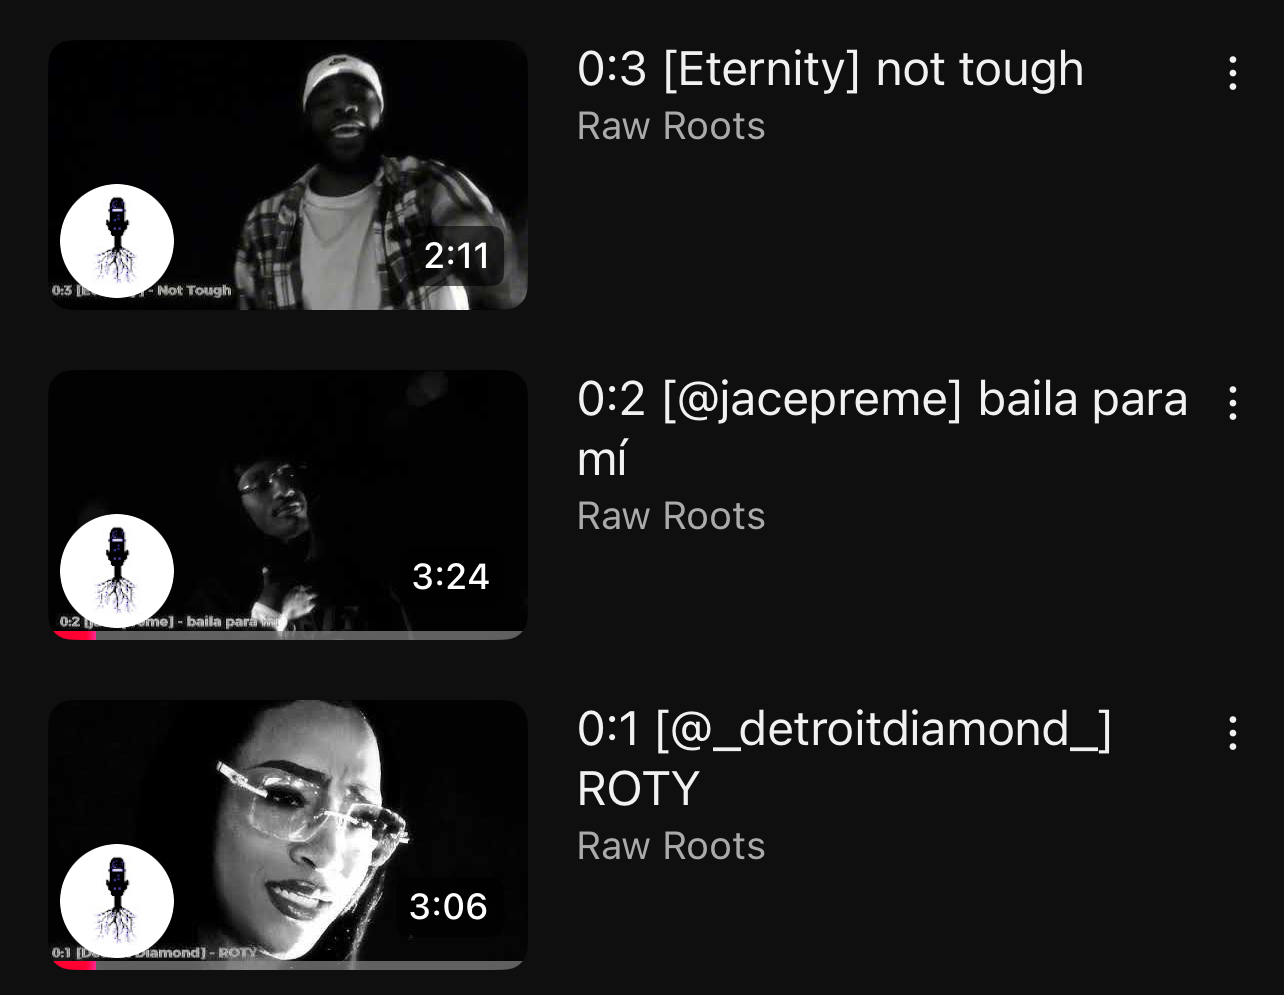Click the 2:11 duration badge
The height and width of the screenshot is (995, 1284).
point(457,256)
